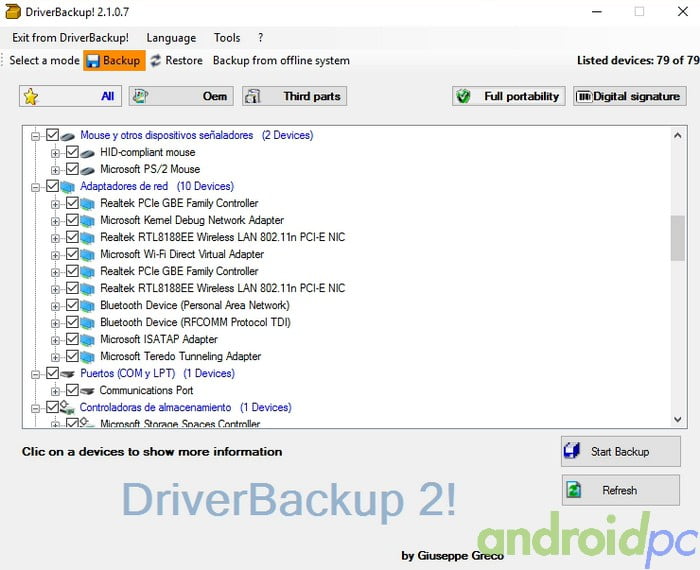Click the Refresh button label
Image resolution: width=700 pixels, height=570 pixels.
pyautogui.click(x=620, y=490)
